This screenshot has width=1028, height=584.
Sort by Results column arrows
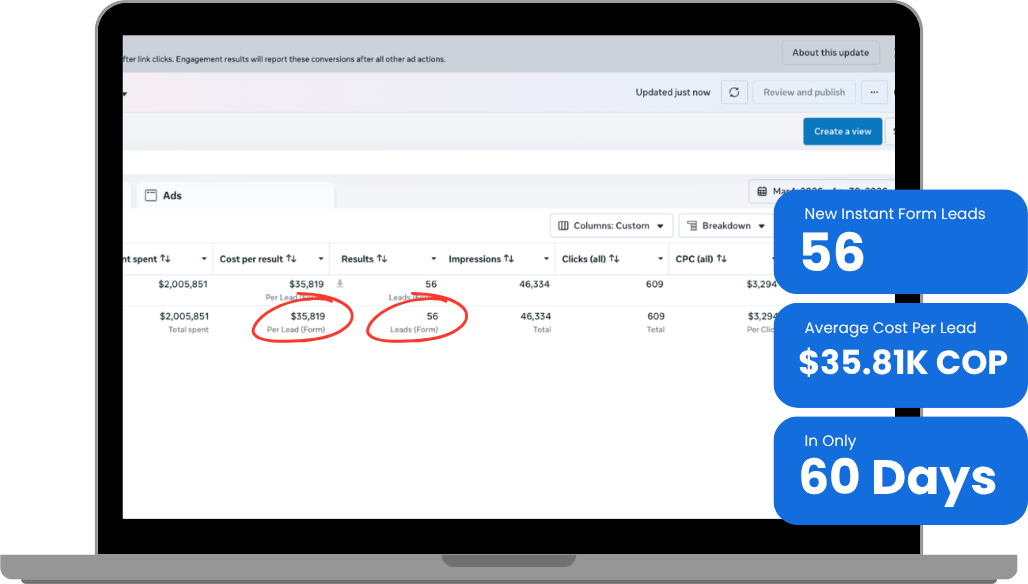(x=382, y=259)
